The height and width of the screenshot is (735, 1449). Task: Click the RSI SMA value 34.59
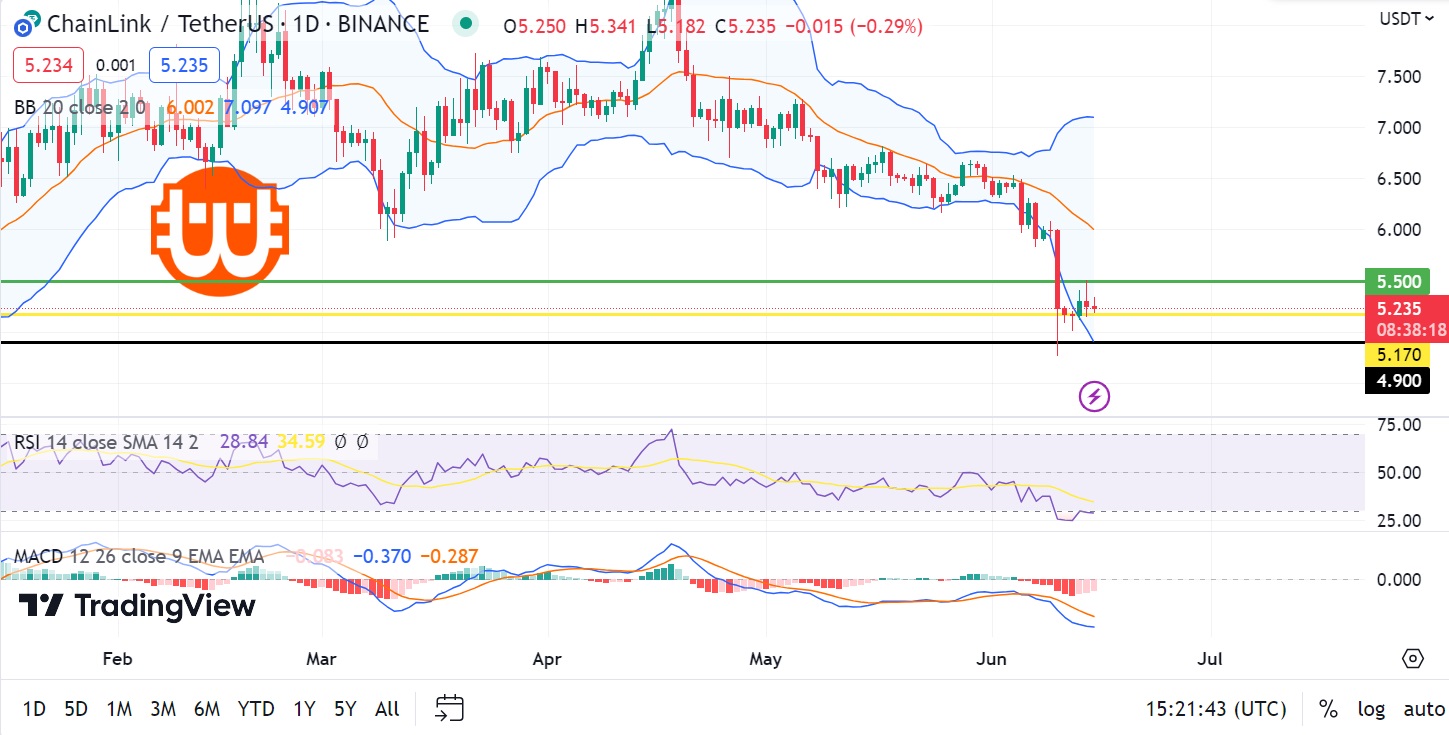coord(301,441)
